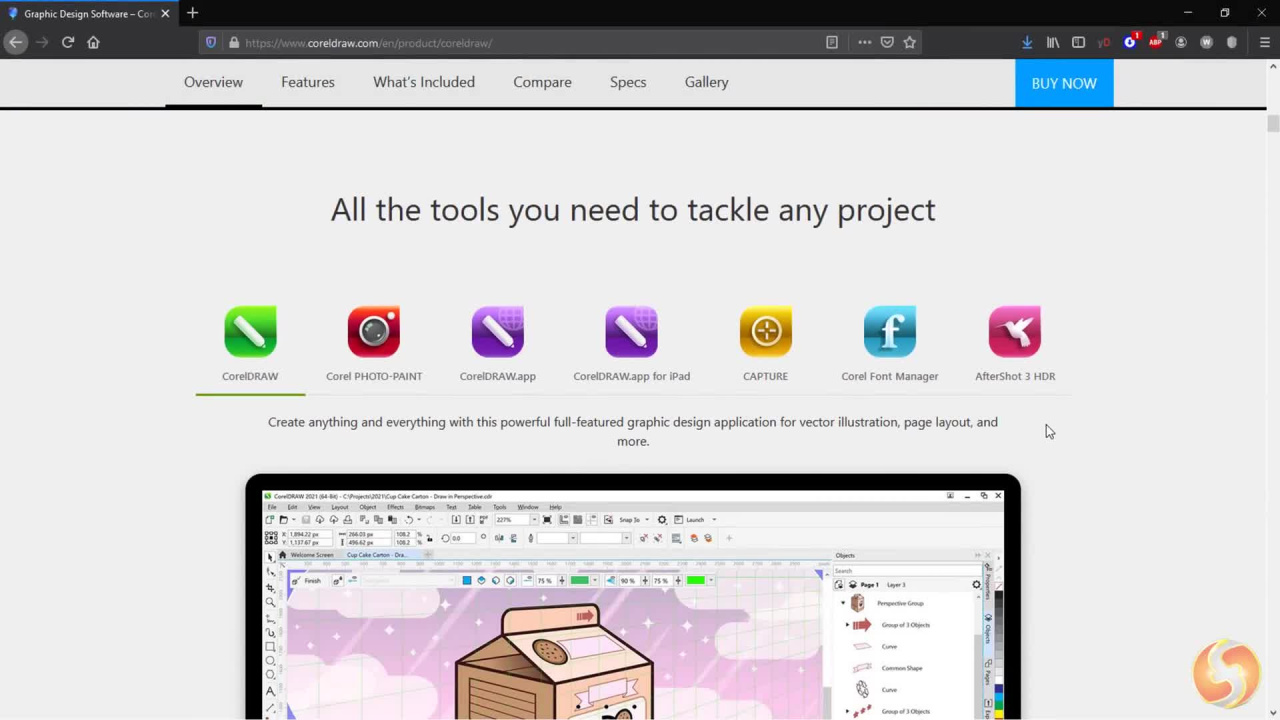Viewport: 1280px width, 720px height.
Task: Open the Adblock Plus extension
Action: tap(1156, 42)
